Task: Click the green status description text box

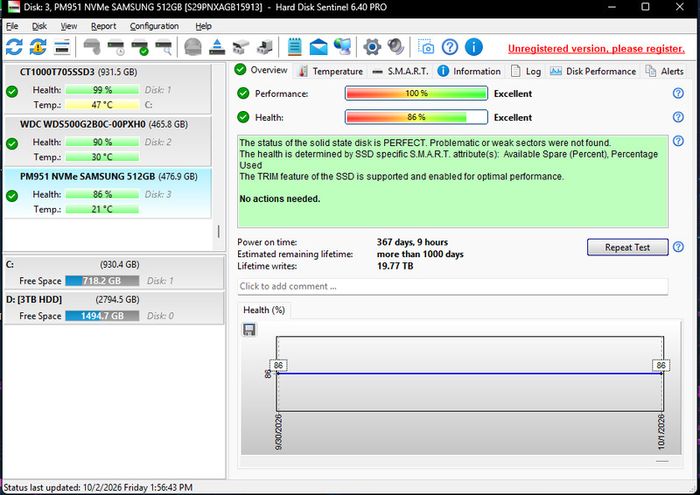Action: (453, 181)
